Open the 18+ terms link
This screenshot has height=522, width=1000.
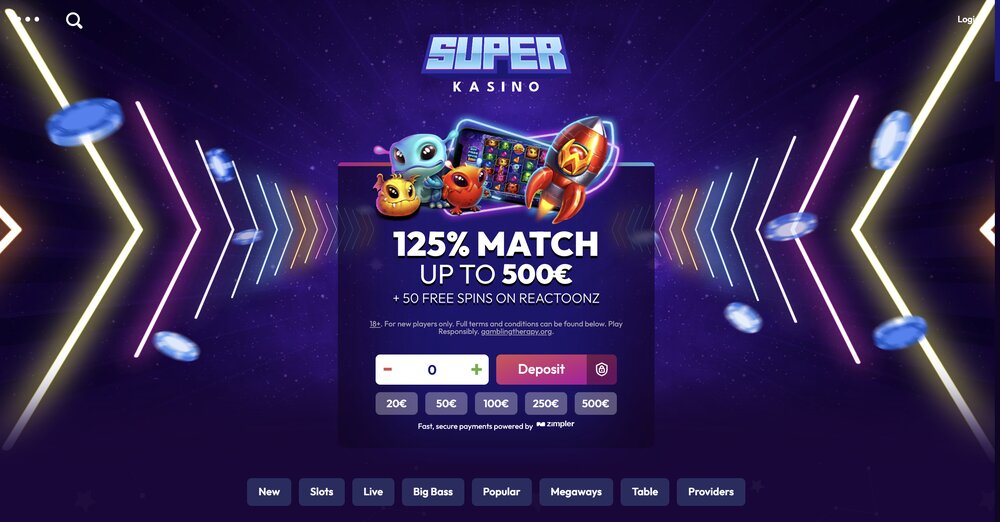coord(375,324)
